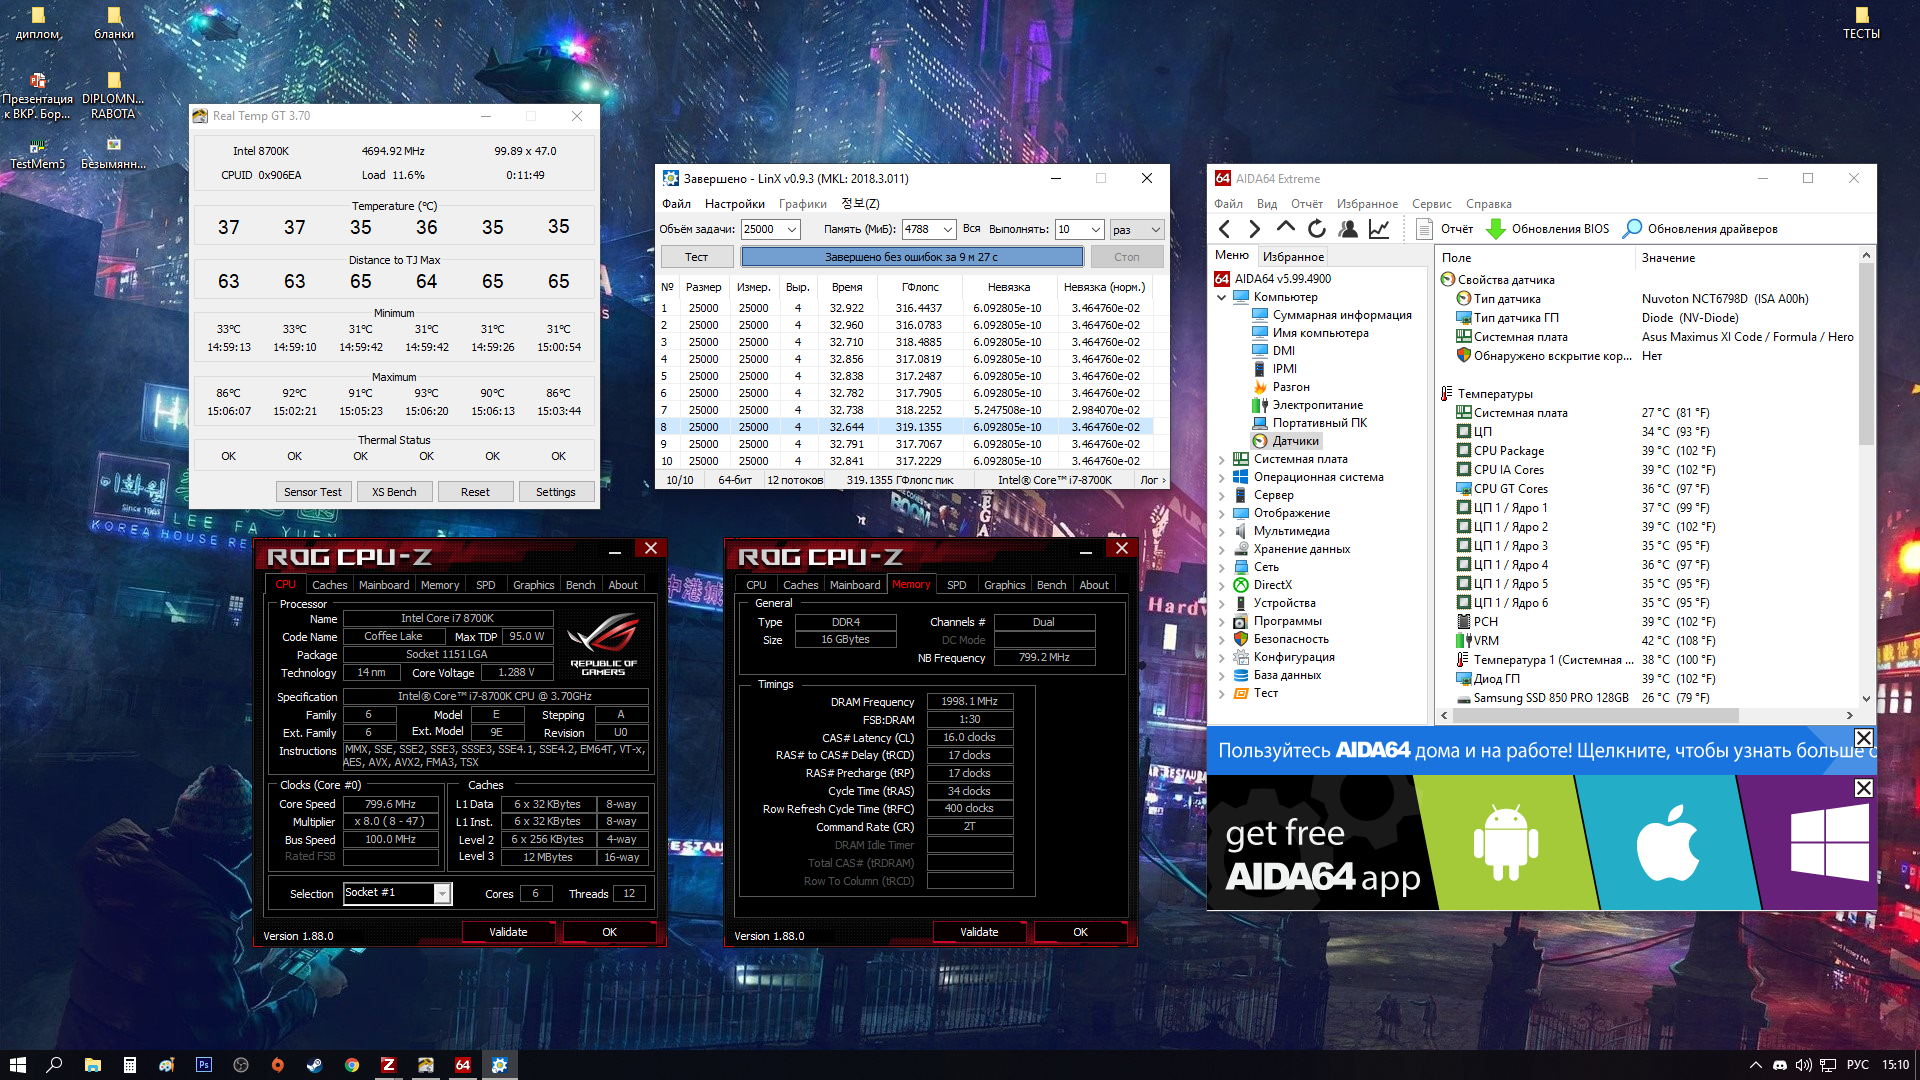The height and width of the screenshot is (1080, 1920).
Task: Open the LinX problem size dropdown
Action: point(792,229)
